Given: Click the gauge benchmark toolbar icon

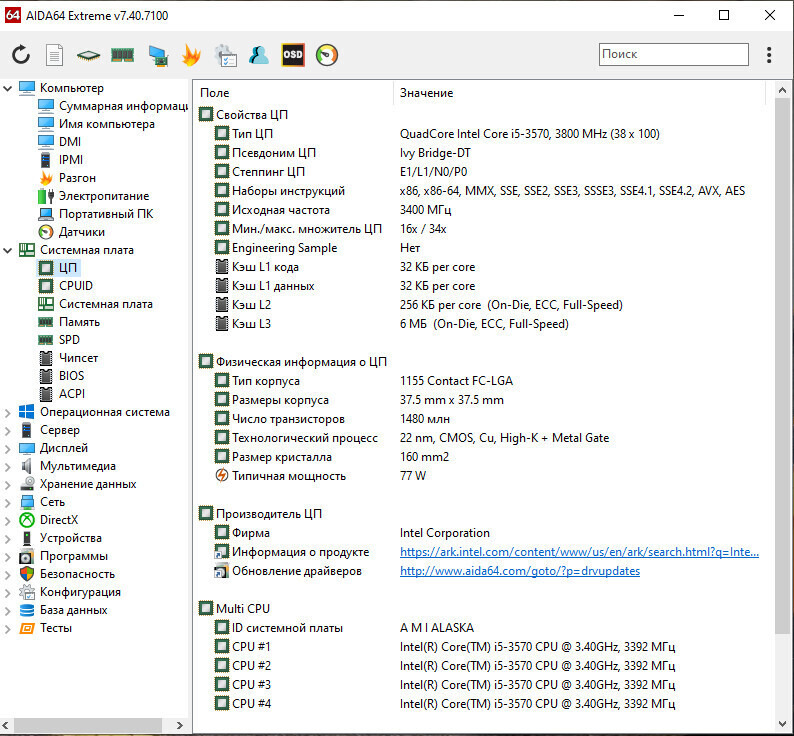Looking at the screenshot, I should (x=327, y=55).
